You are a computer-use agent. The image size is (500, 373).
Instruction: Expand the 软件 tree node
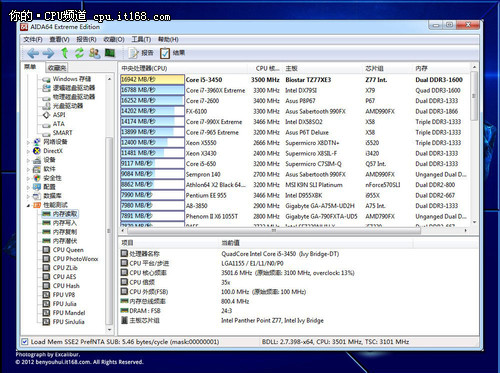(28, 169)
